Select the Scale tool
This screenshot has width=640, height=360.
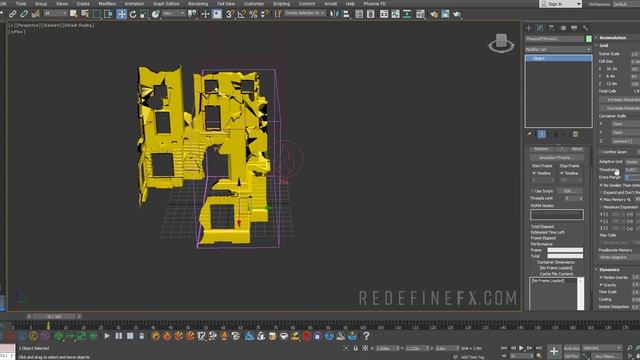tap(144, 14)
